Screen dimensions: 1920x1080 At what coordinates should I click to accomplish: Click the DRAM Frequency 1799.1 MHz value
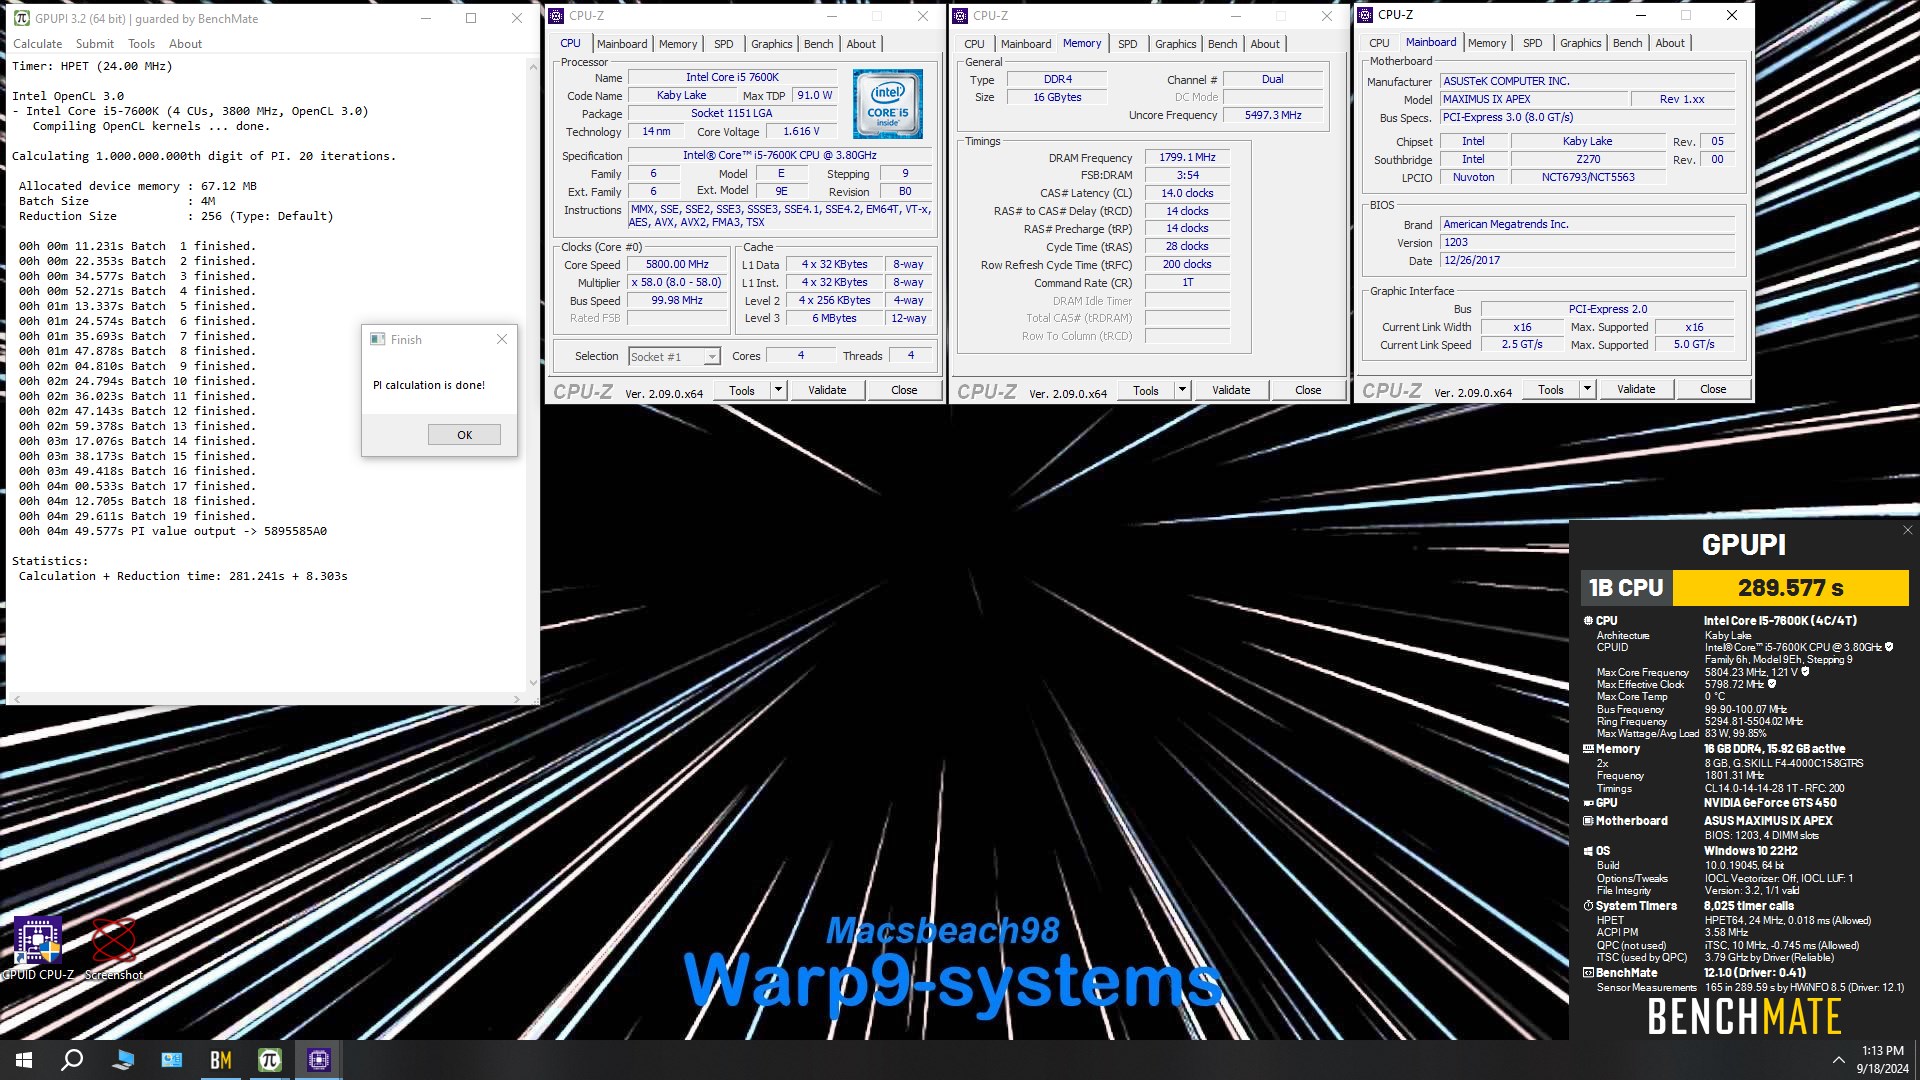click(x=1187, y=157)
